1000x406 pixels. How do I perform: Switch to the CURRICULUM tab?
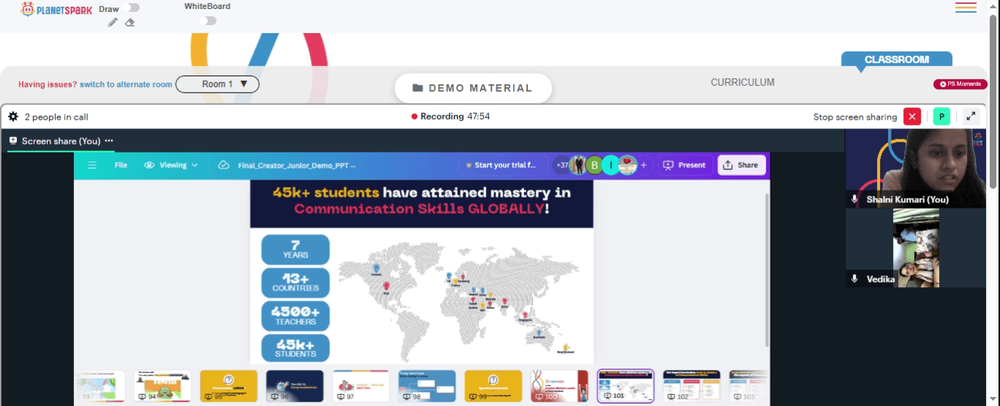pyautogui.click(x=742, y=82)
